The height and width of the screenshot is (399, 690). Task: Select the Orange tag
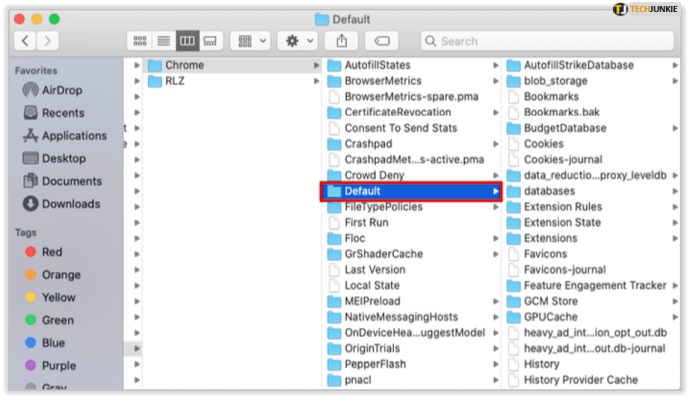53,275
